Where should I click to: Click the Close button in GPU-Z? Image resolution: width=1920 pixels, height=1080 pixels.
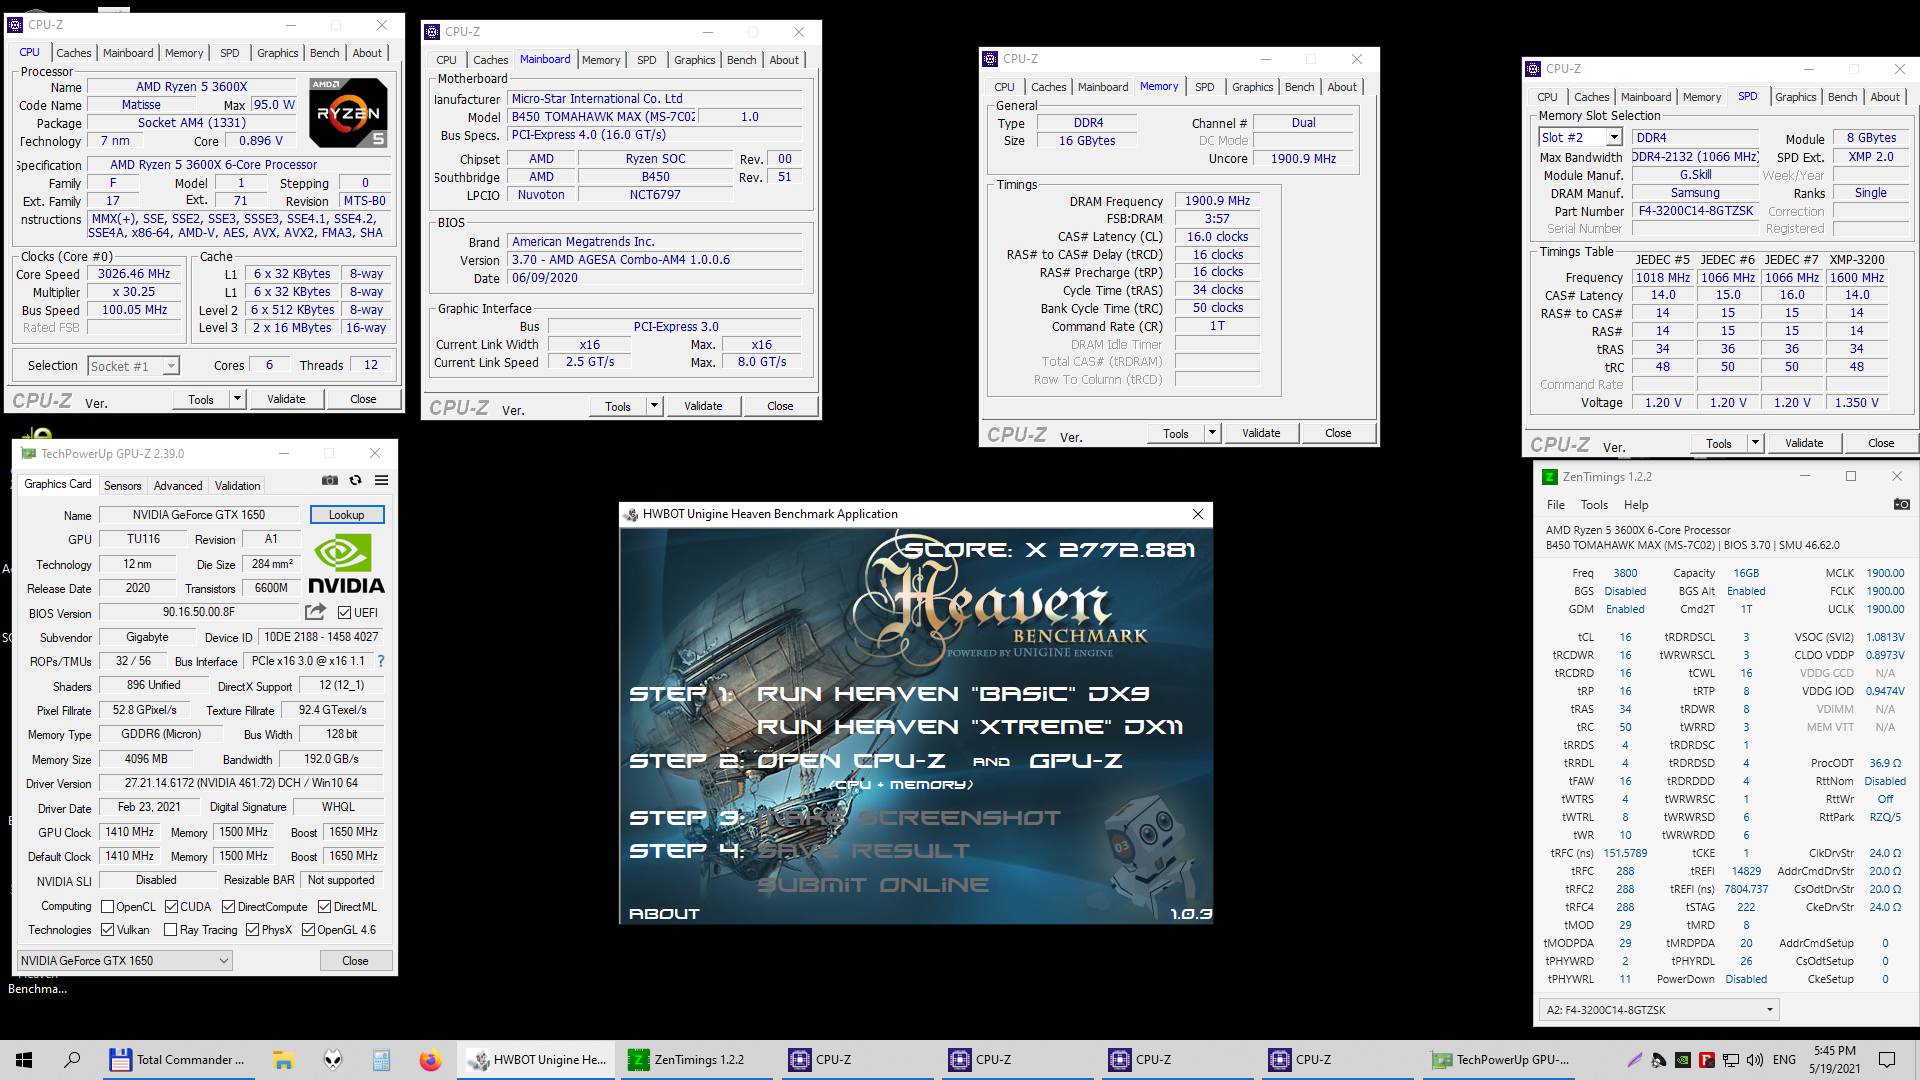click(x=355, y=960)
